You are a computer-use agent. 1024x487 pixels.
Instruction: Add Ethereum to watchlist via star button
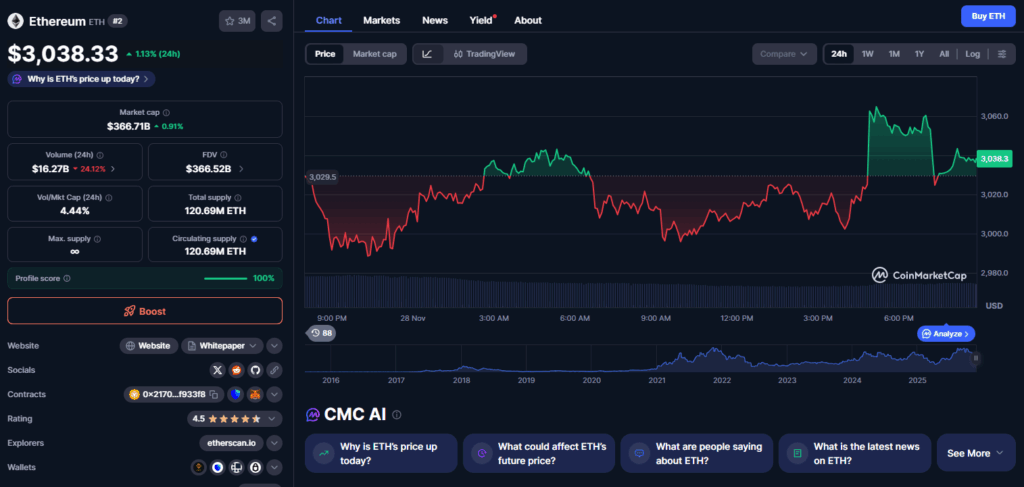pos(237,21)
